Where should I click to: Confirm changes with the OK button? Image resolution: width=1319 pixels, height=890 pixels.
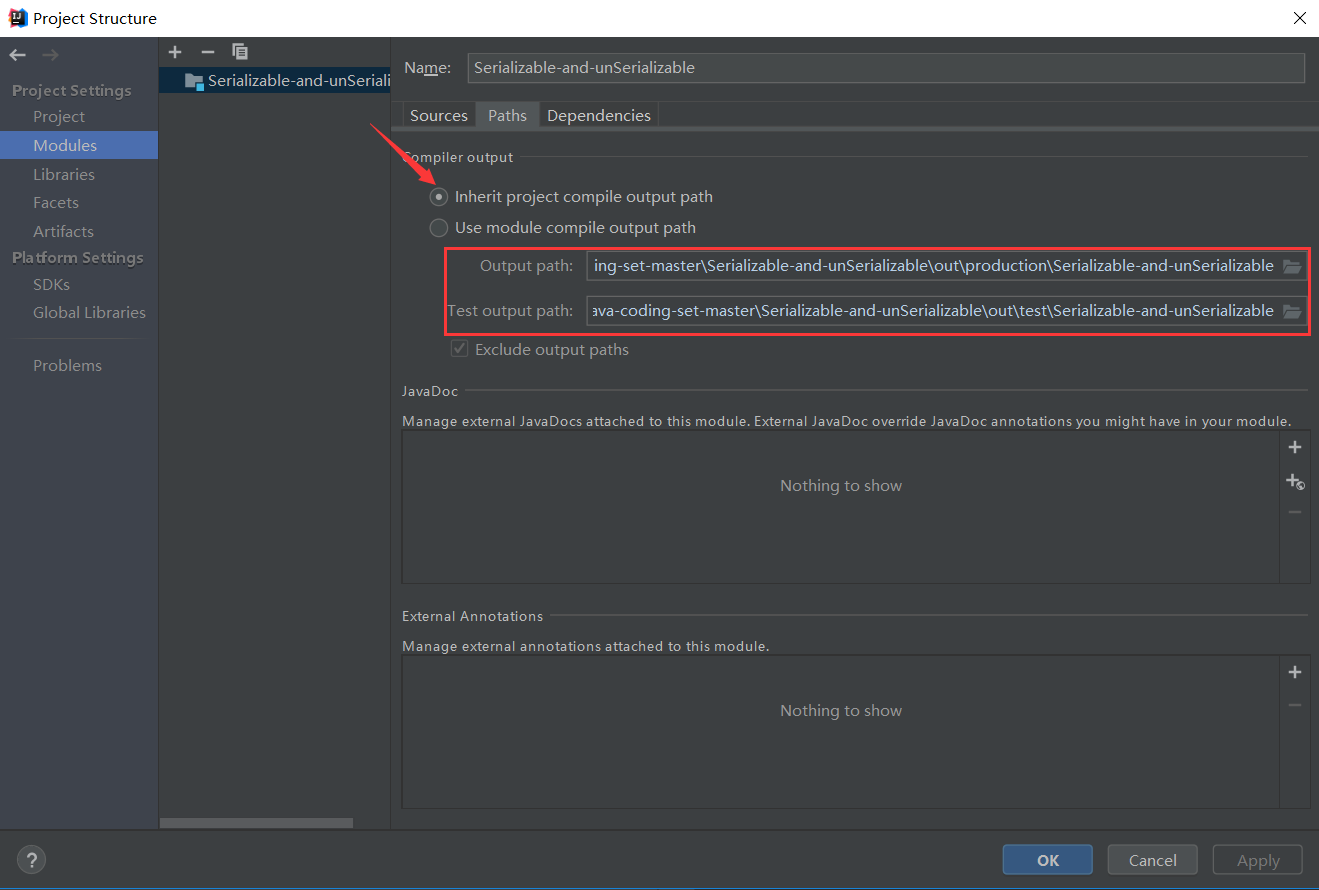pyautogui.click(x=1047, y=859)
